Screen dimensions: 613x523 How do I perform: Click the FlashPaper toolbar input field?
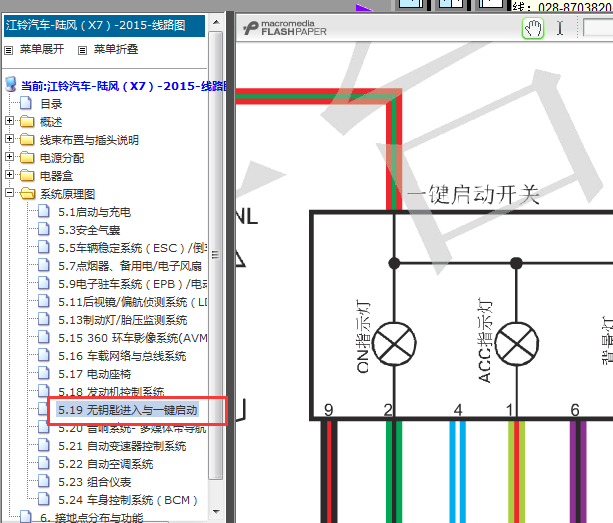click(598, 28)
